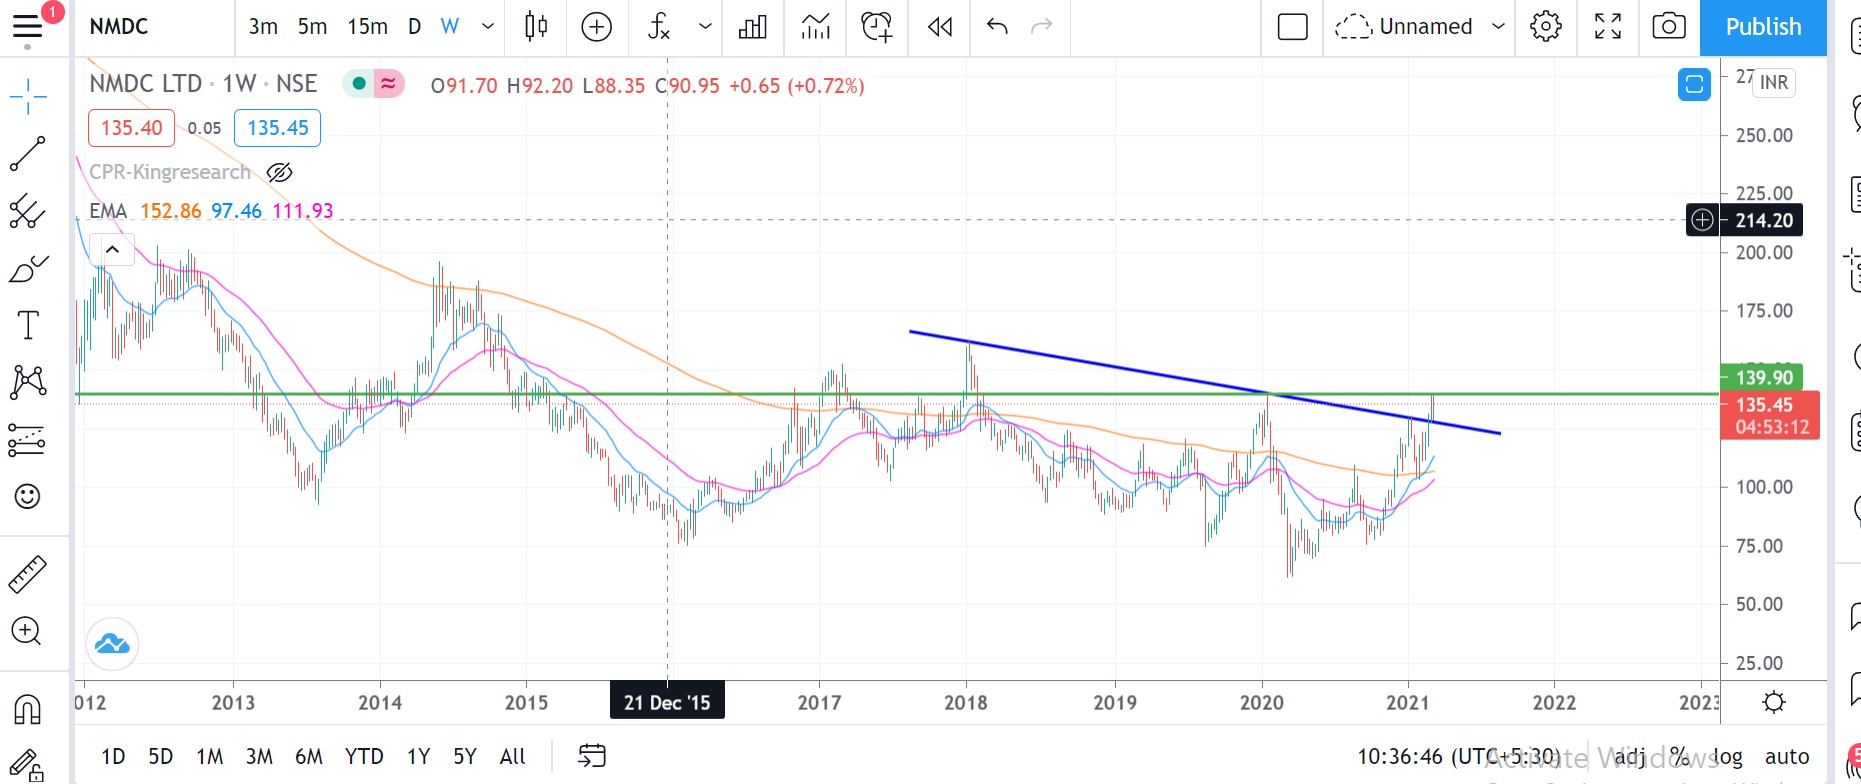Select the text annotation tool
The width and height of the screenshot is (1861, 784).
[28, 325]
